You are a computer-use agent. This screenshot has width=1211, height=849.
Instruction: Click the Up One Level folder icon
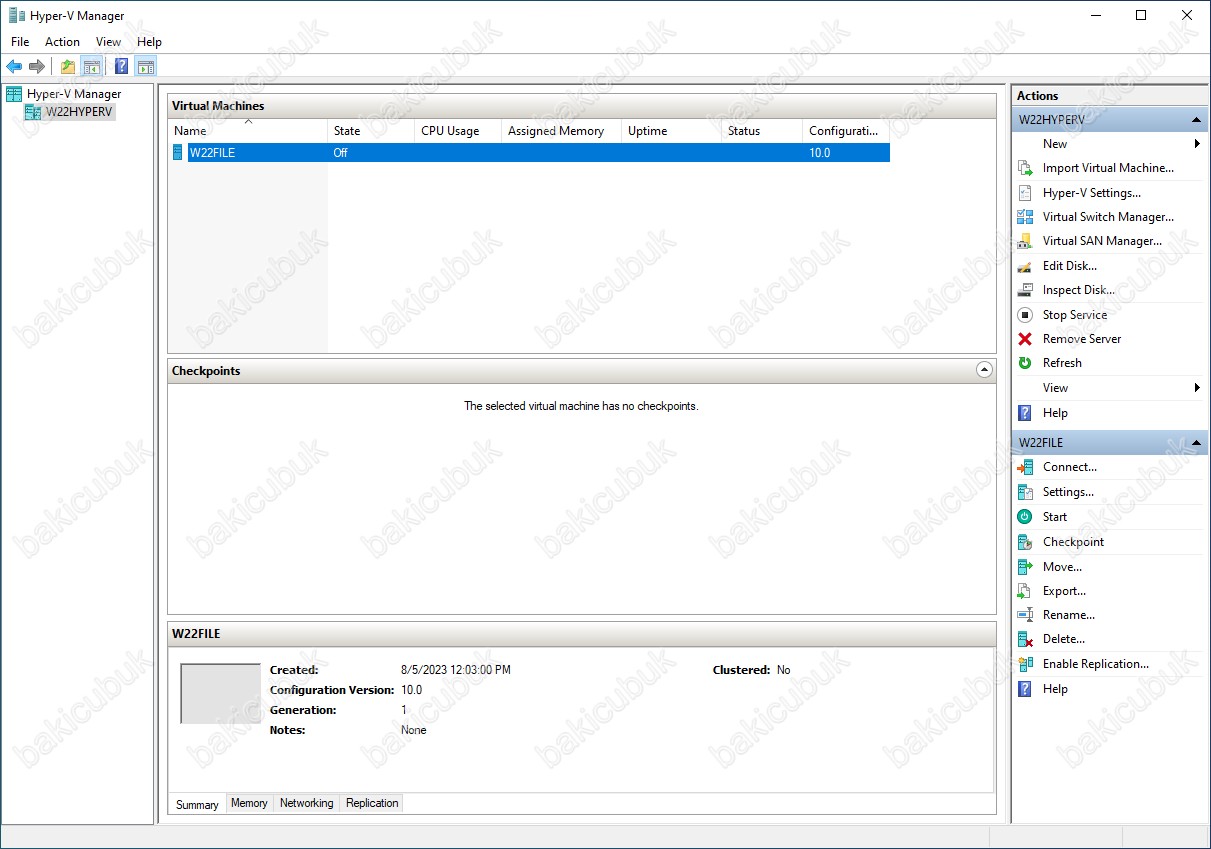coord(68,67)
